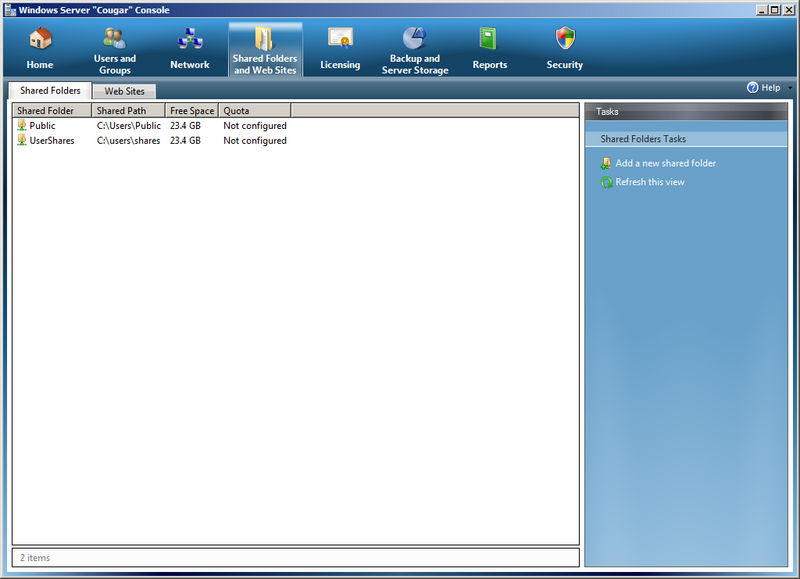The image size is (800, 579).
Task: Click the Help question mark icon
Action: 753,88
